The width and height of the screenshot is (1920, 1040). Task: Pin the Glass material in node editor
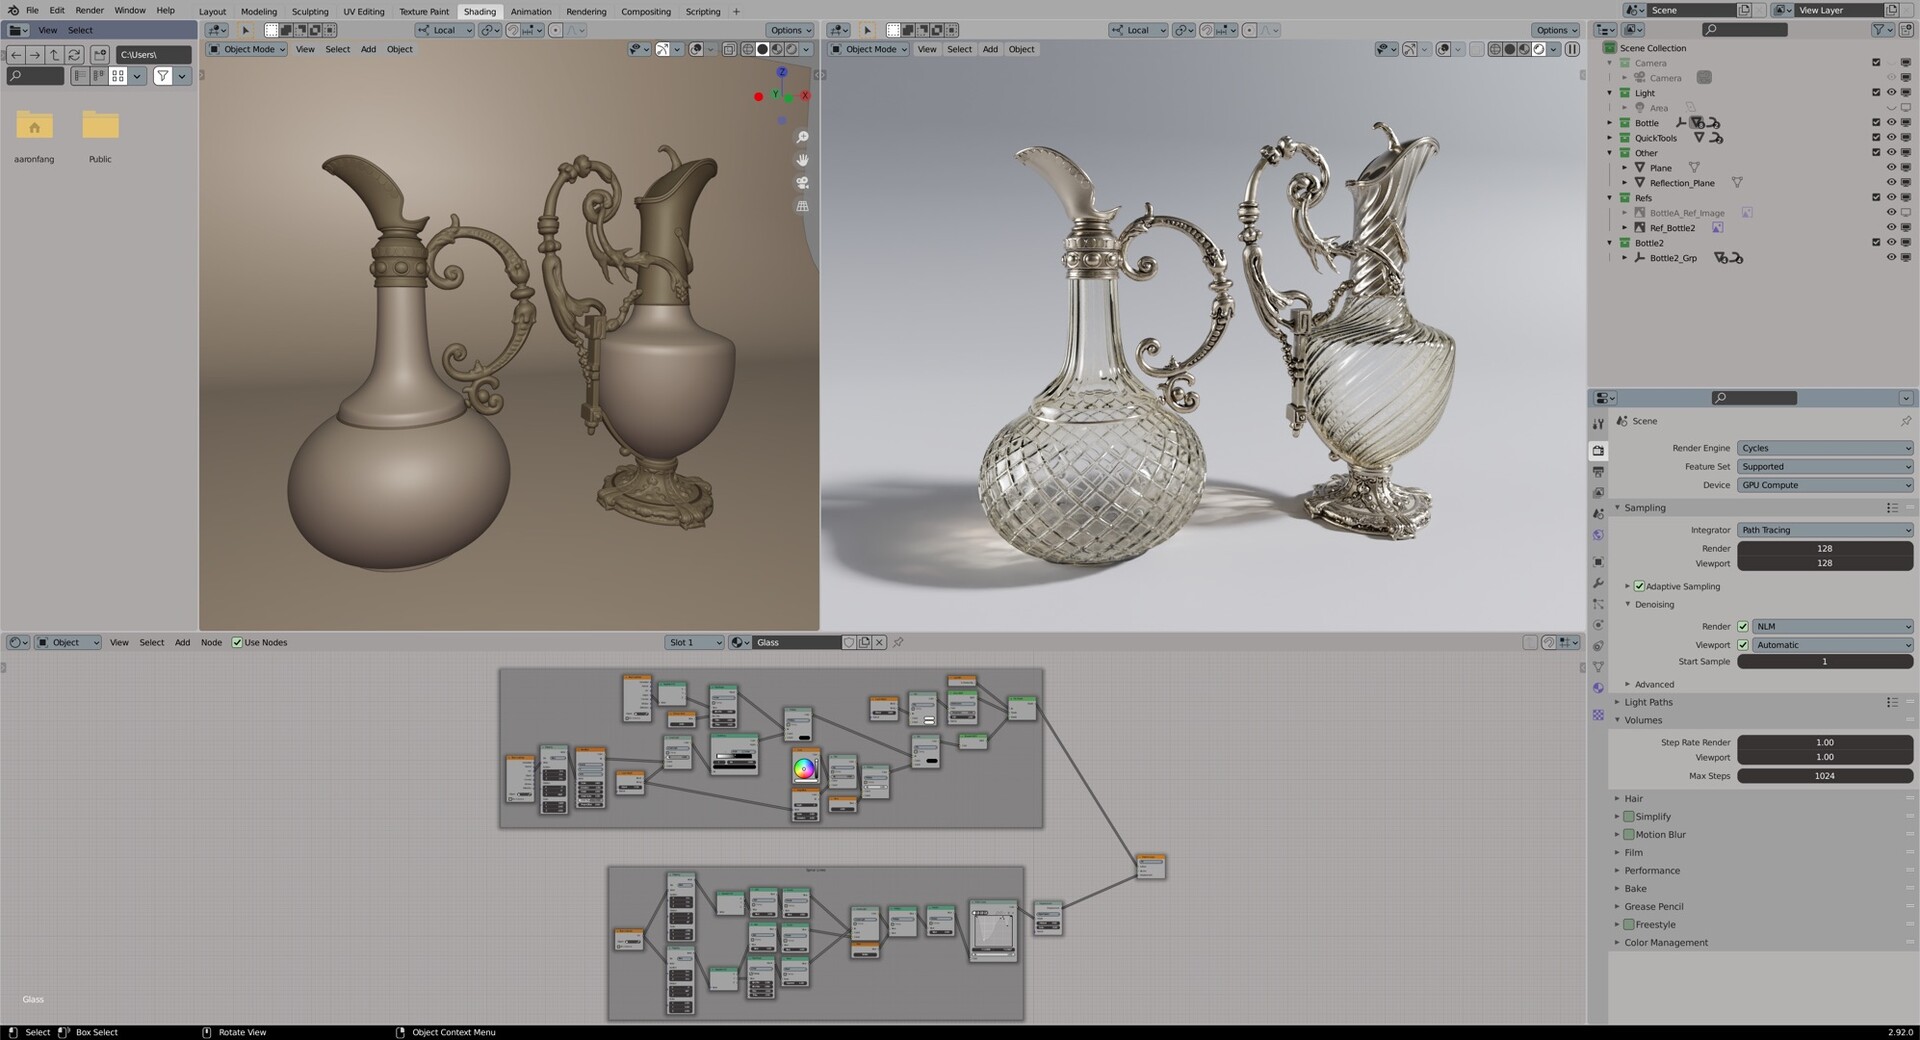tap(898, 642)
